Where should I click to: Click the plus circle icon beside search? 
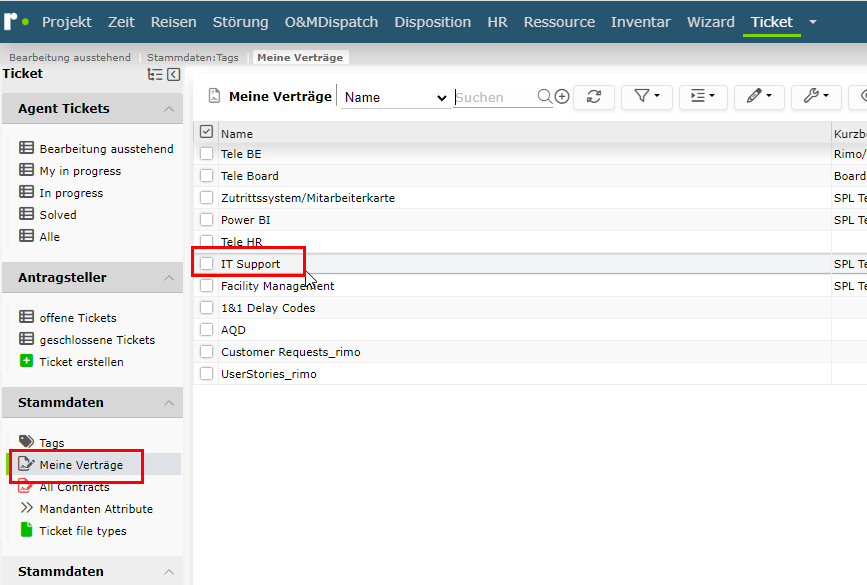562,96
